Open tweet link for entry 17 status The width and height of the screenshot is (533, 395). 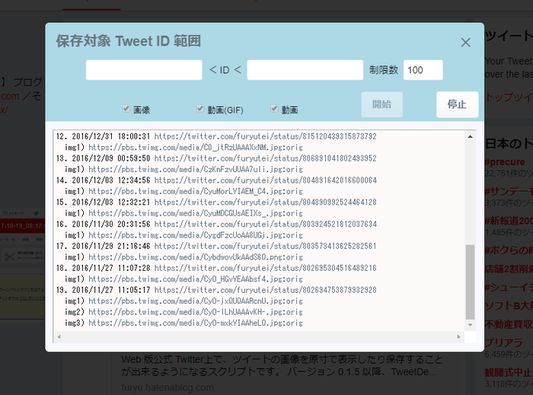(265, 246)
